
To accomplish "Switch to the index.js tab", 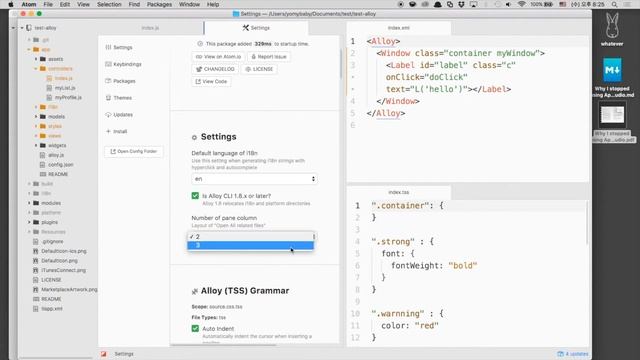I will click(x=150, y=28).
